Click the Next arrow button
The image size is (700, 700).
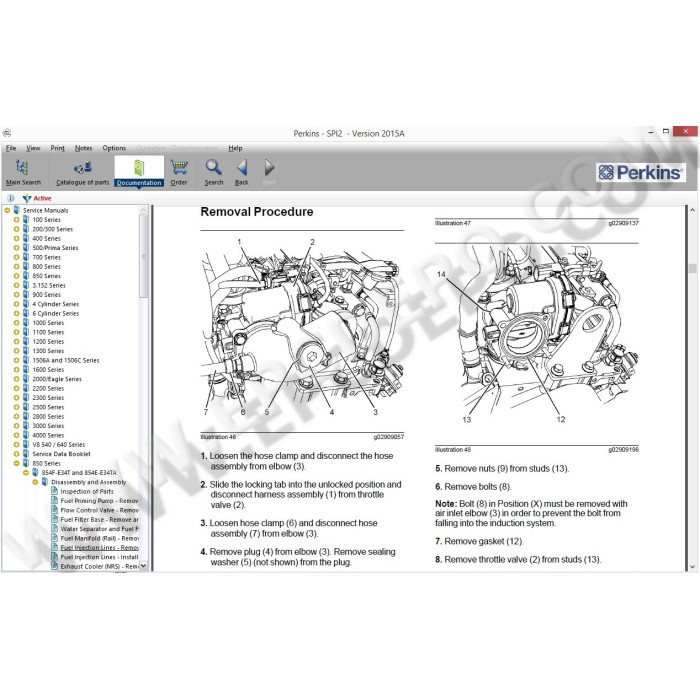[269, 172]
